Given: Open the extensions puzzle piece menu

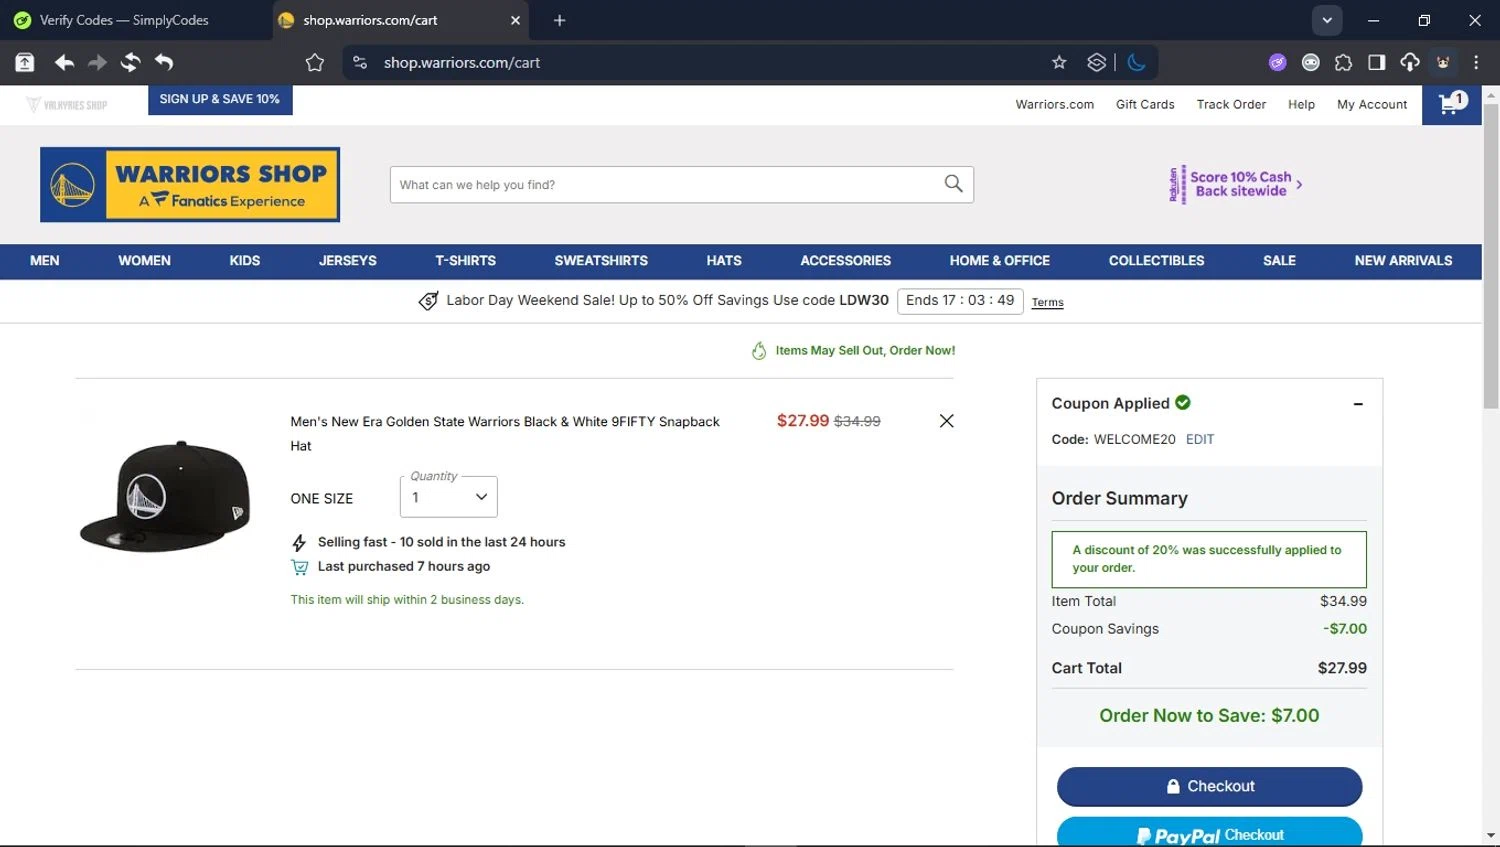Looking at the screenshot, I should click(1344, 63).
